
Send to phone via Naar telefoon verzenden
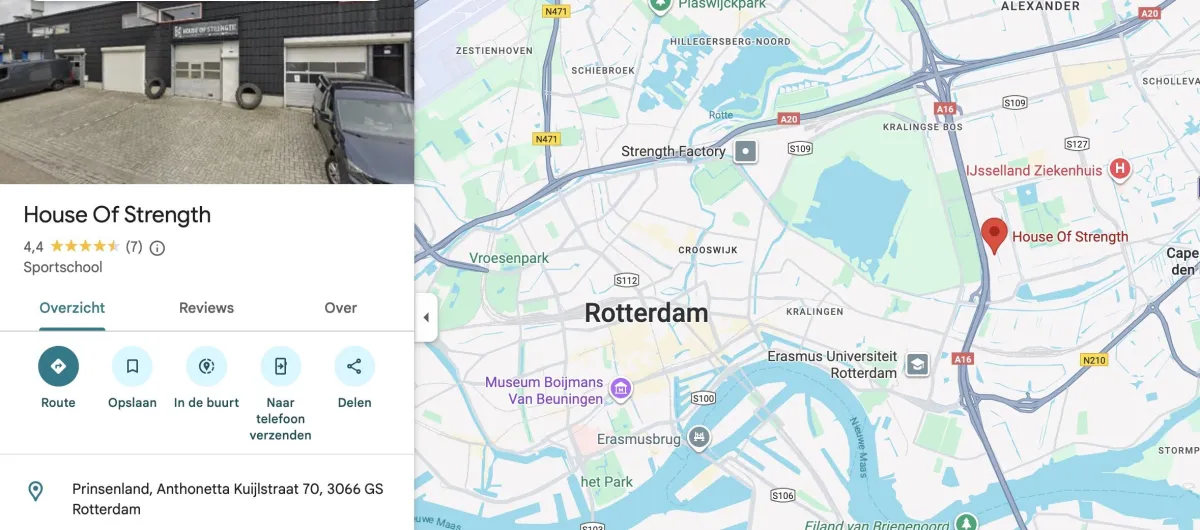pyautogui.click(x=280, y=366)
